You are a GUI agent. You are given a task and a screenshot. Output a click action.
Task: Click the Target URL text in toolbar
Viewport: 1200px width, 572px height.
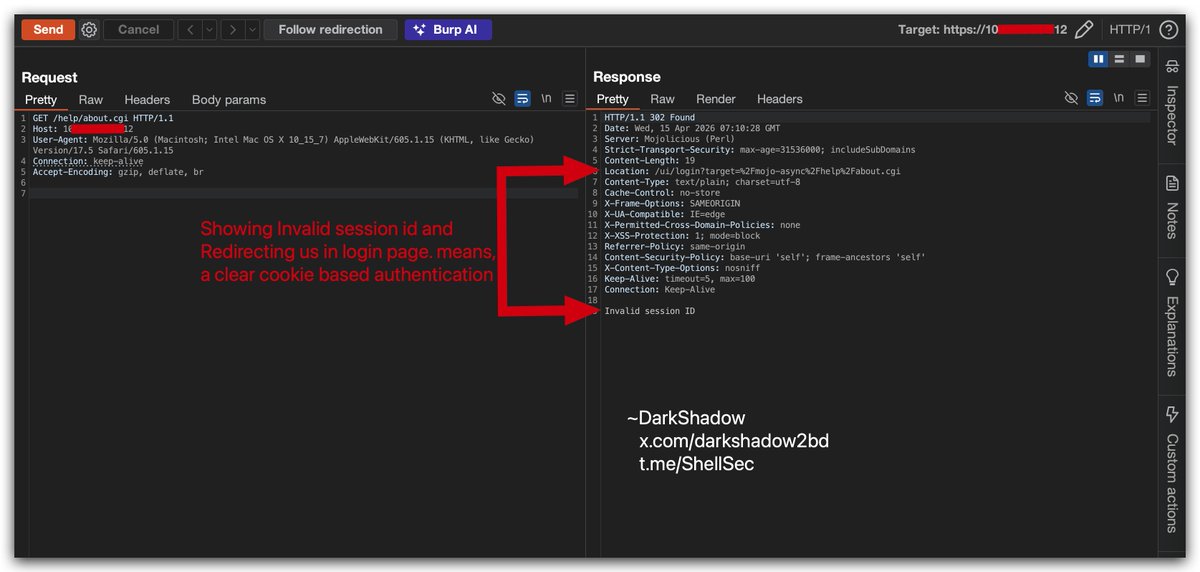pos(982,30)
